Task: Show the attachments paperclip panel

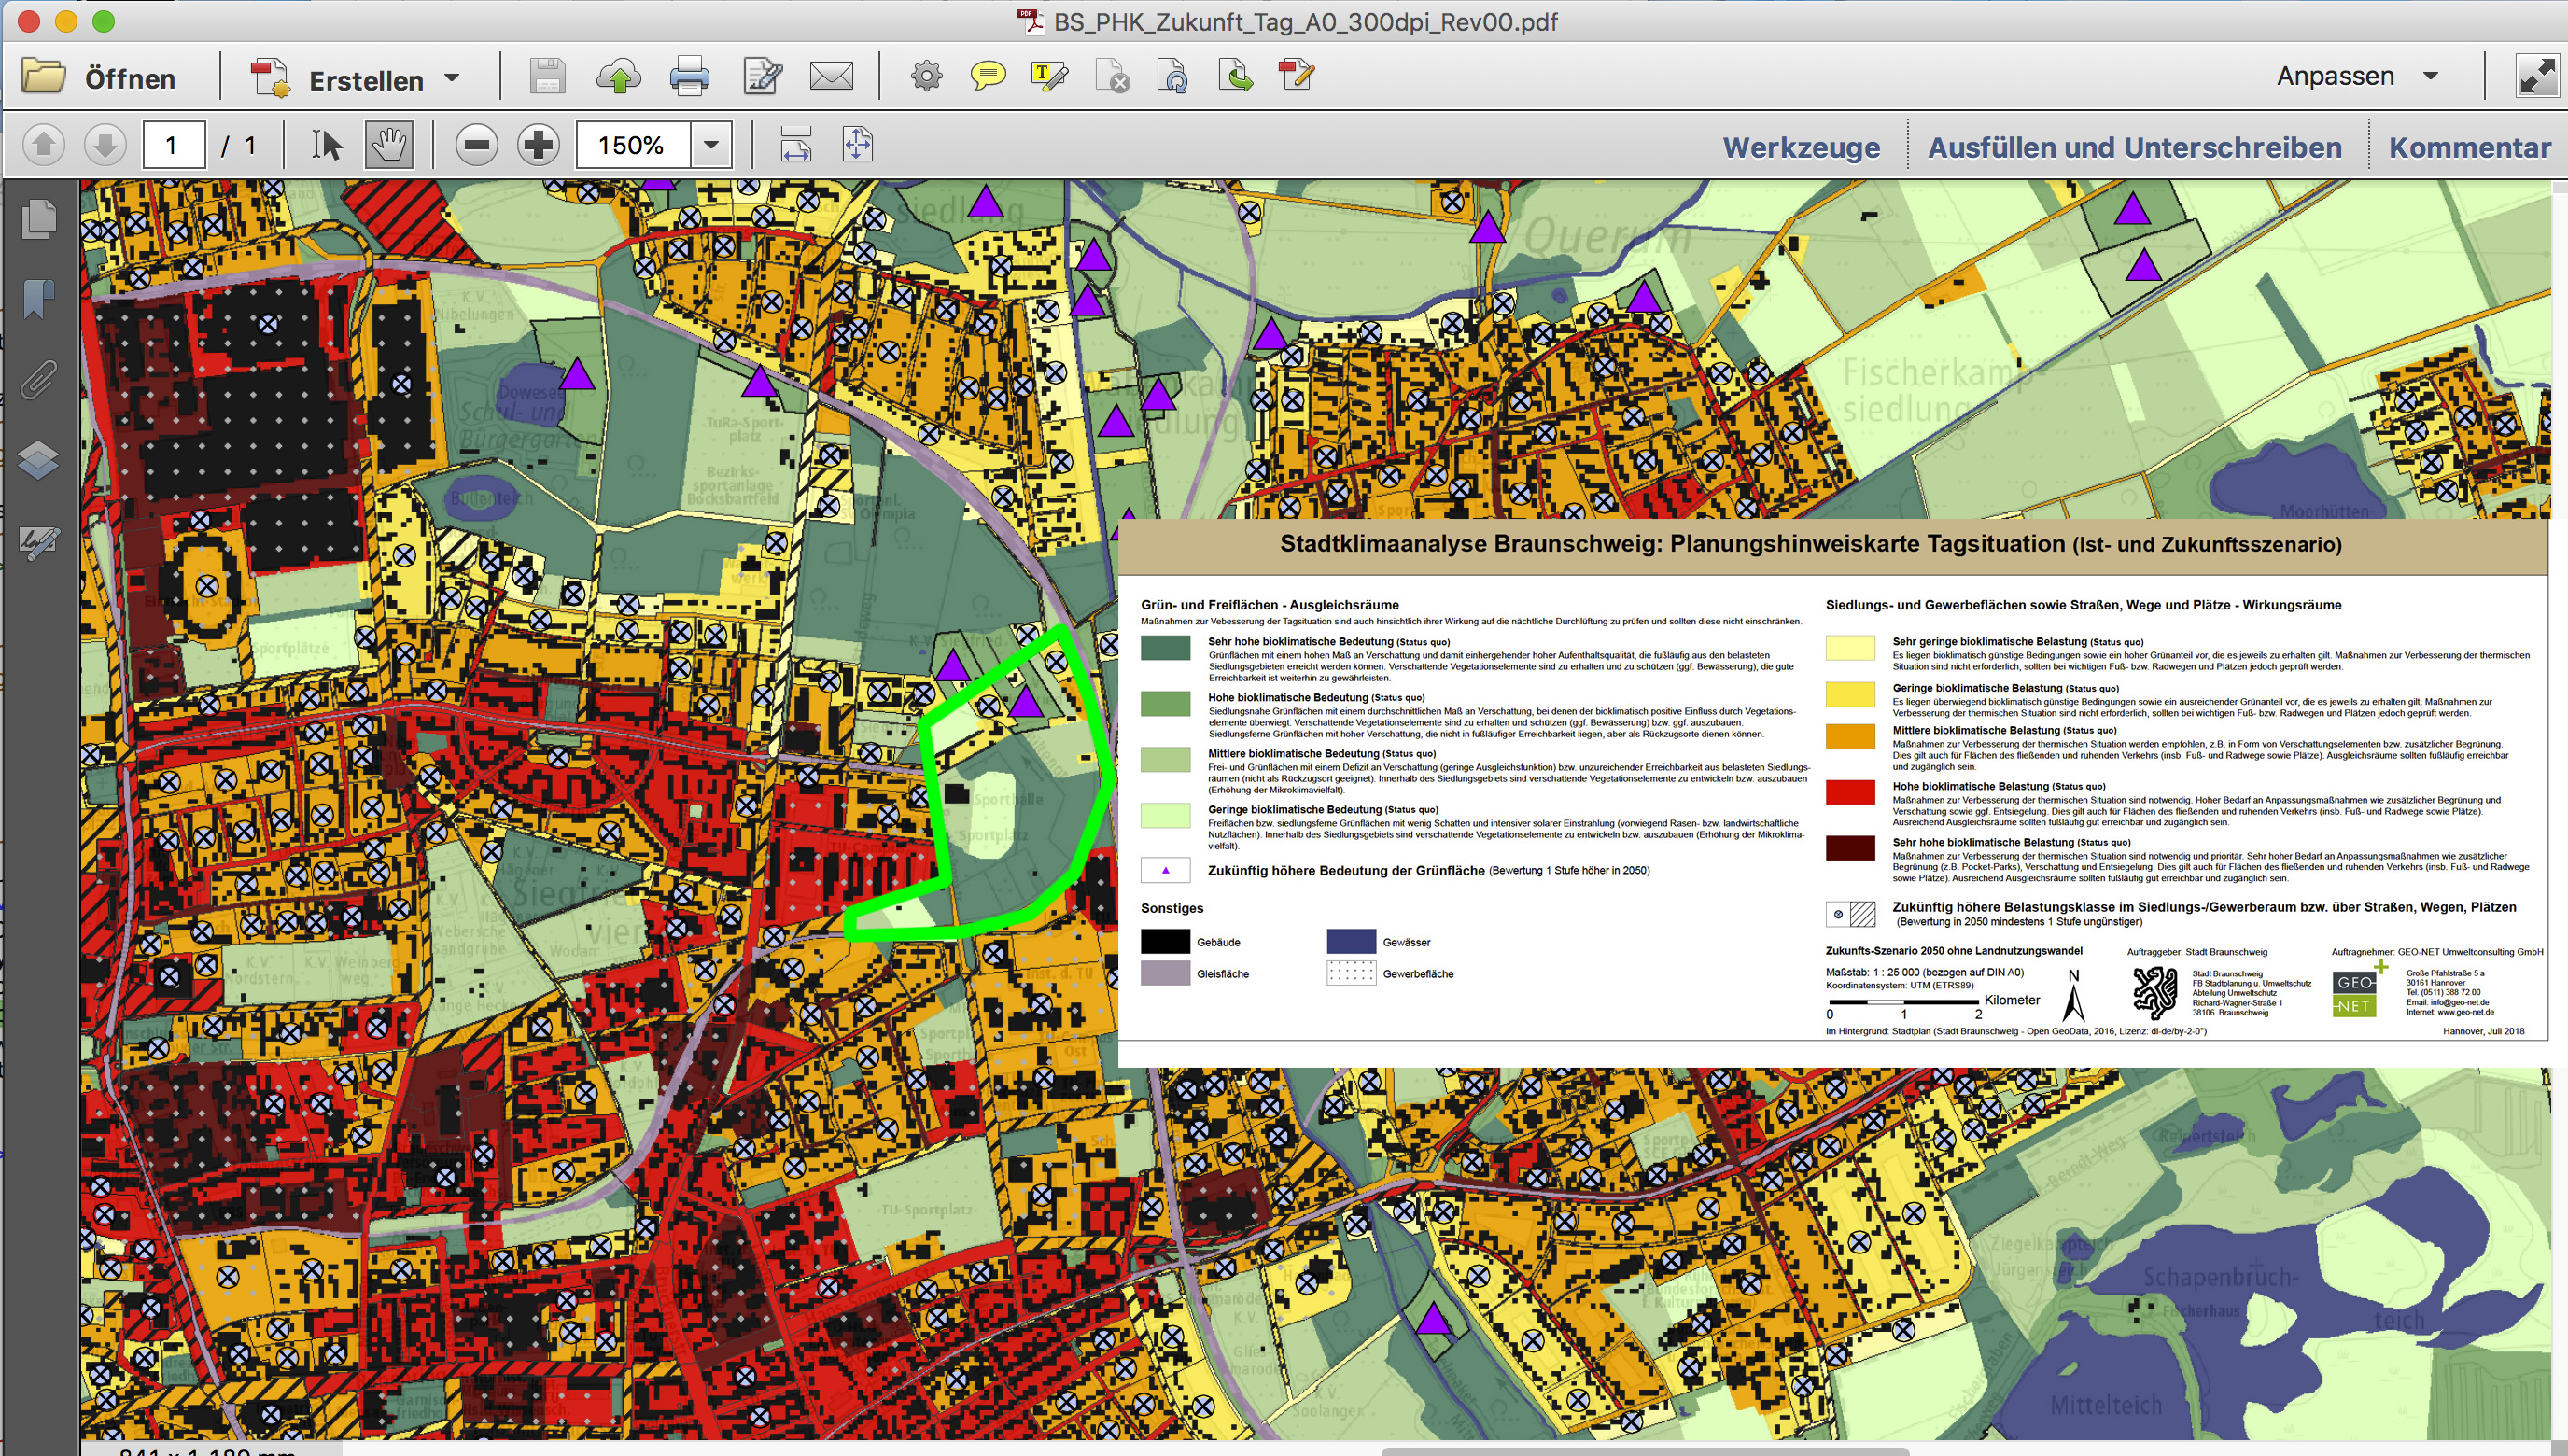Action: point(39,379)
